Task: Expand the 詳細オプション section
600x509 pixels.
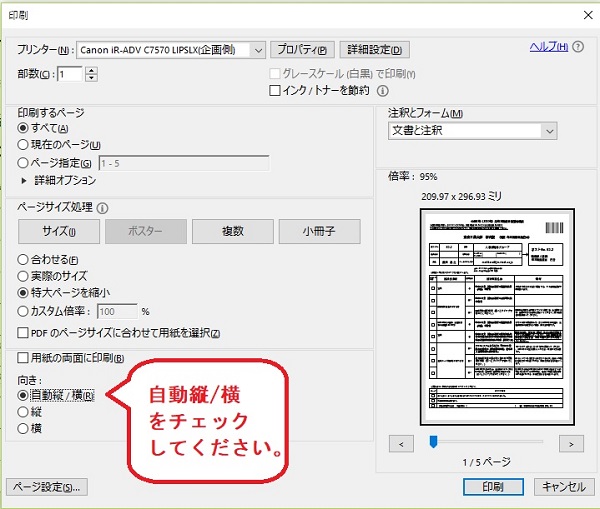Action: click(26, 181)
